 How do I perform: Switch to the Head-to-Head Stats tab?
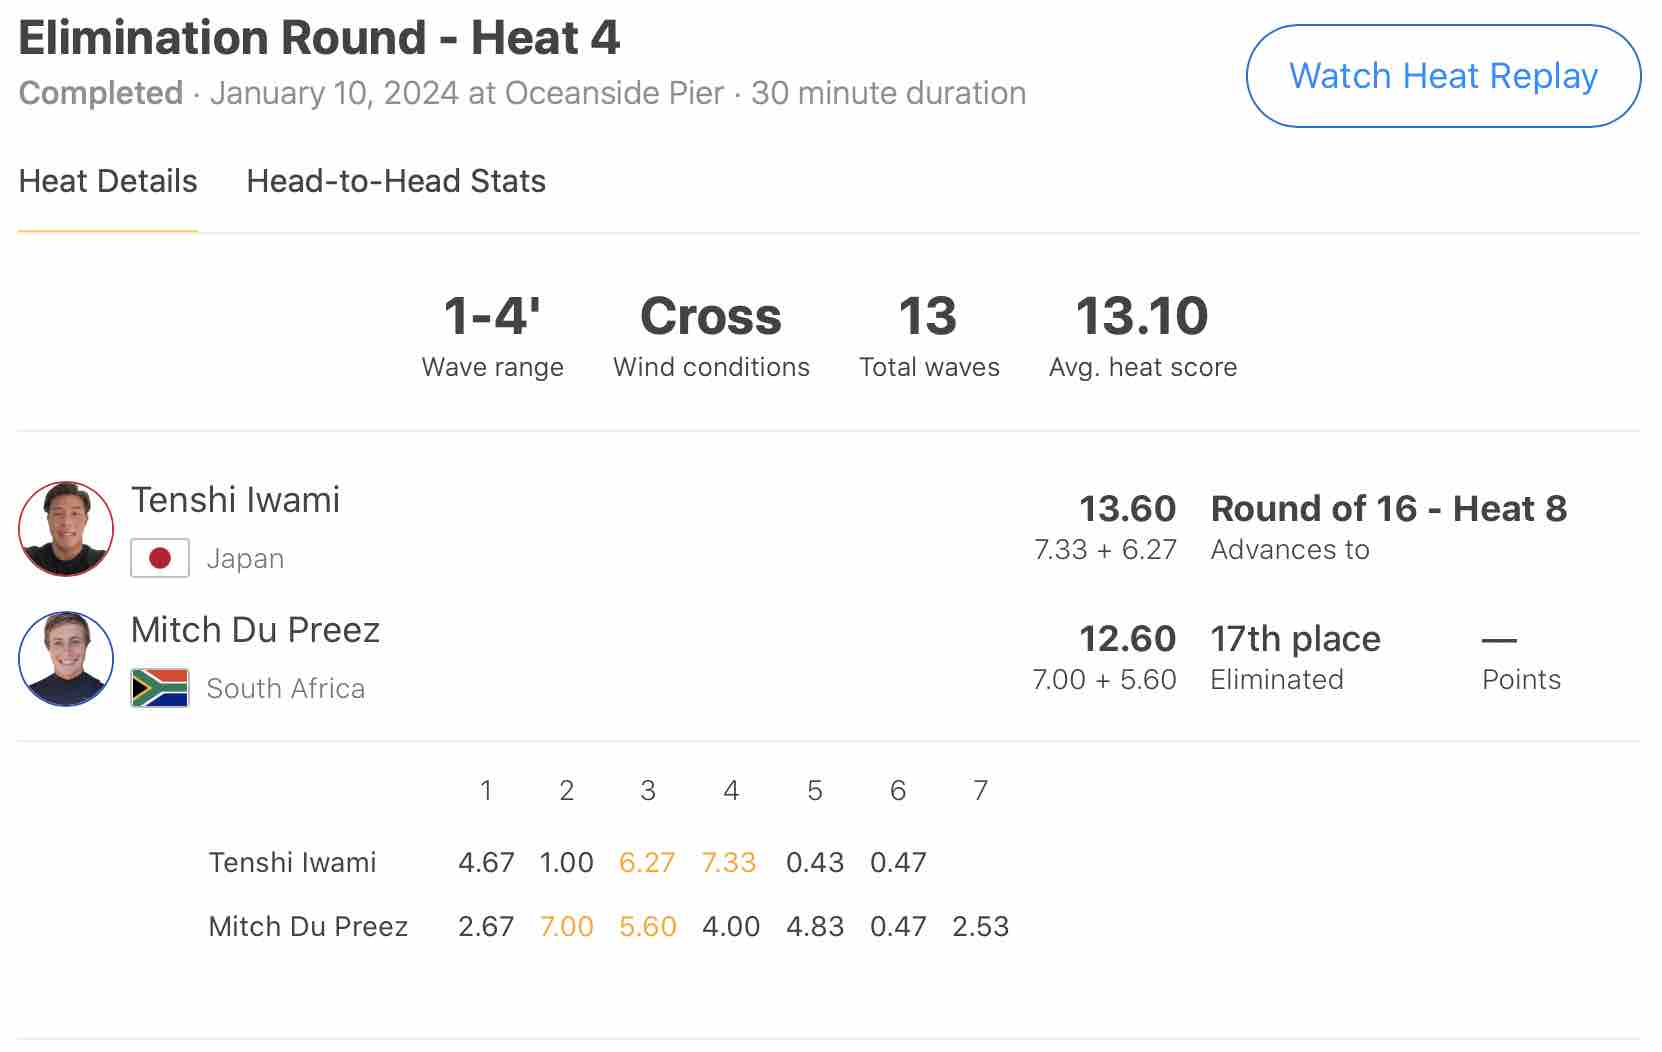point(396,181)
